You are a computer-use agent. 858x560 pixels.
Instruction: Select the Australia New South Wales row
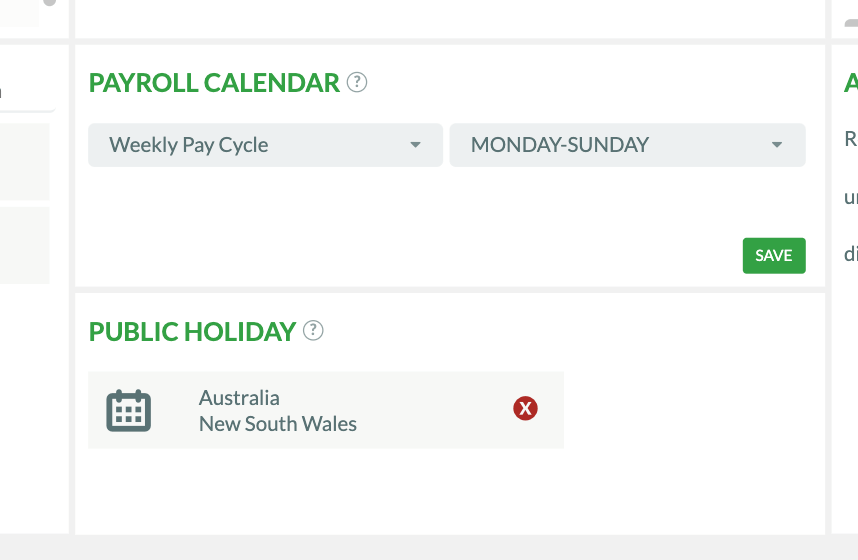pos(326,410)
